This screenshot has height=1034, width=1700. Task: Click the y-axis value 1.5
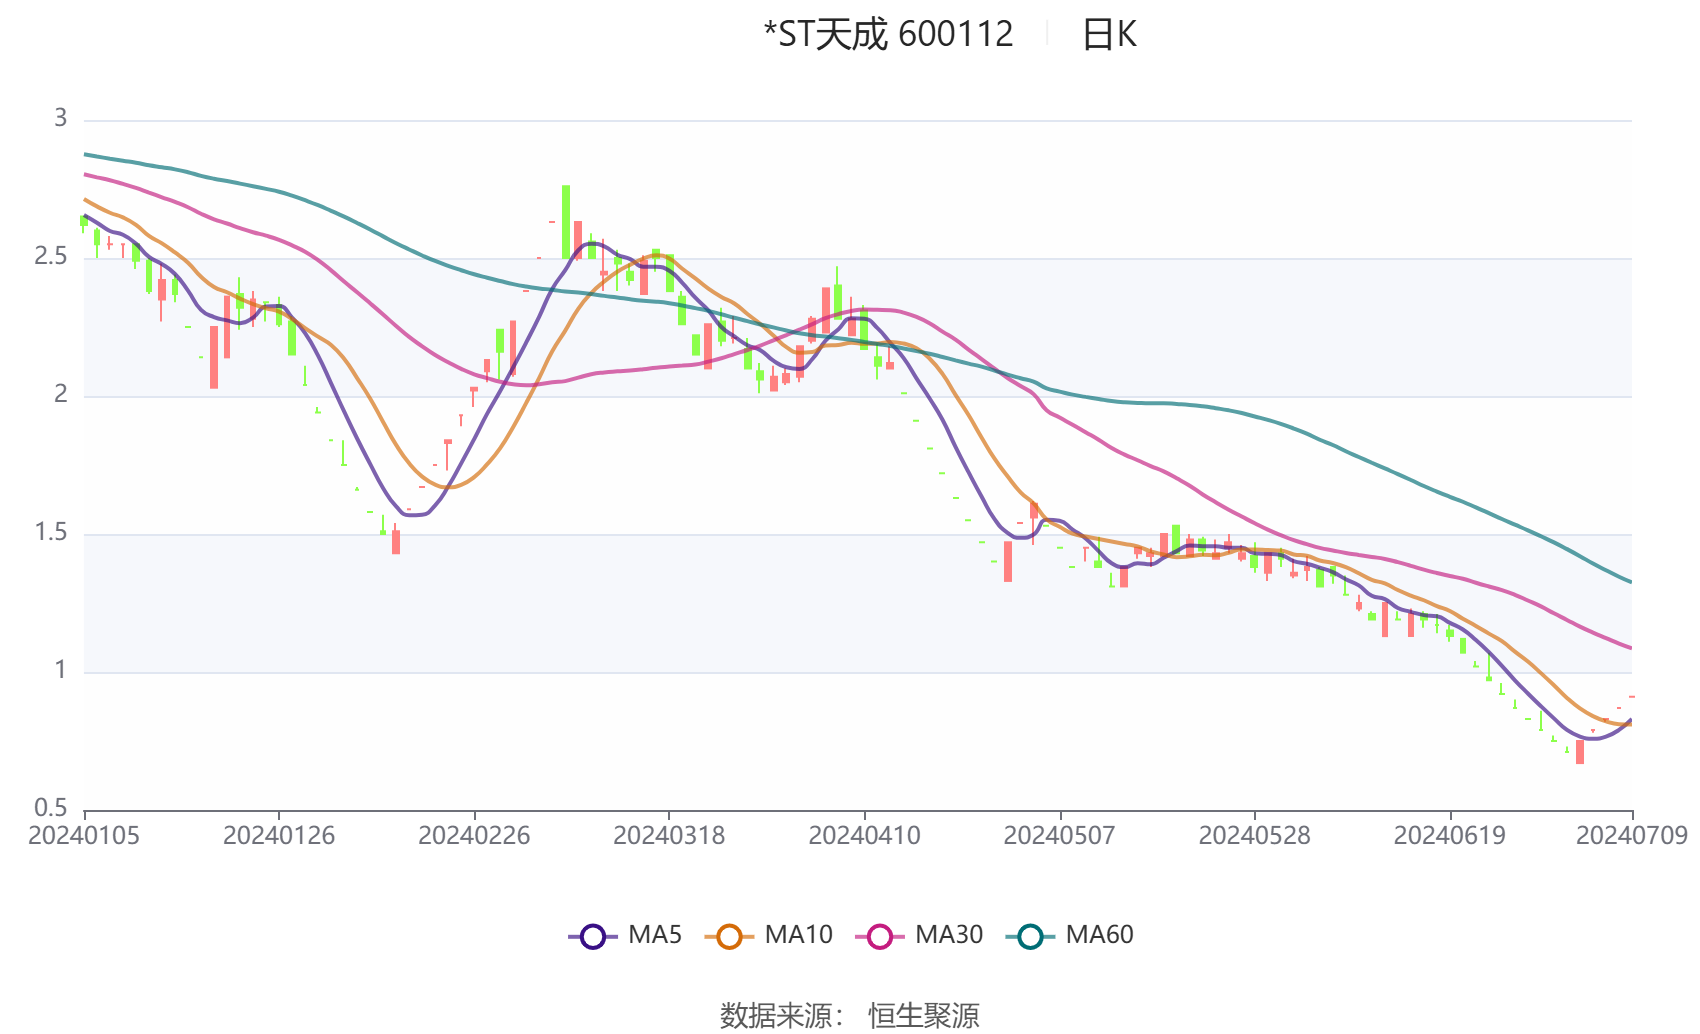click(51, 532)
